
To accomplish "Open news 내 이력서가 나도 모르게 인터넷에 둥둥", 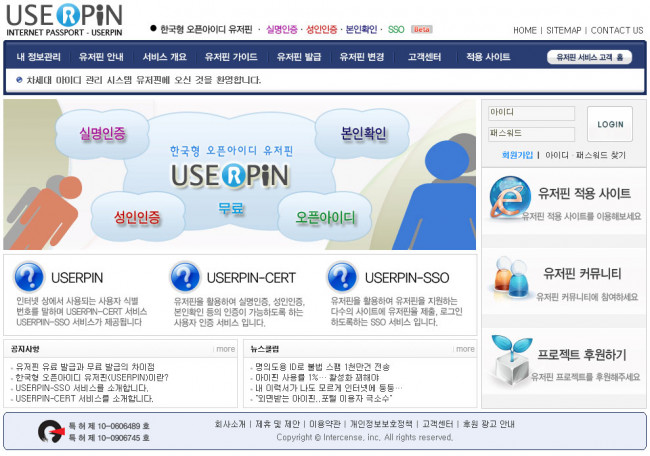I will pos(328,388).
